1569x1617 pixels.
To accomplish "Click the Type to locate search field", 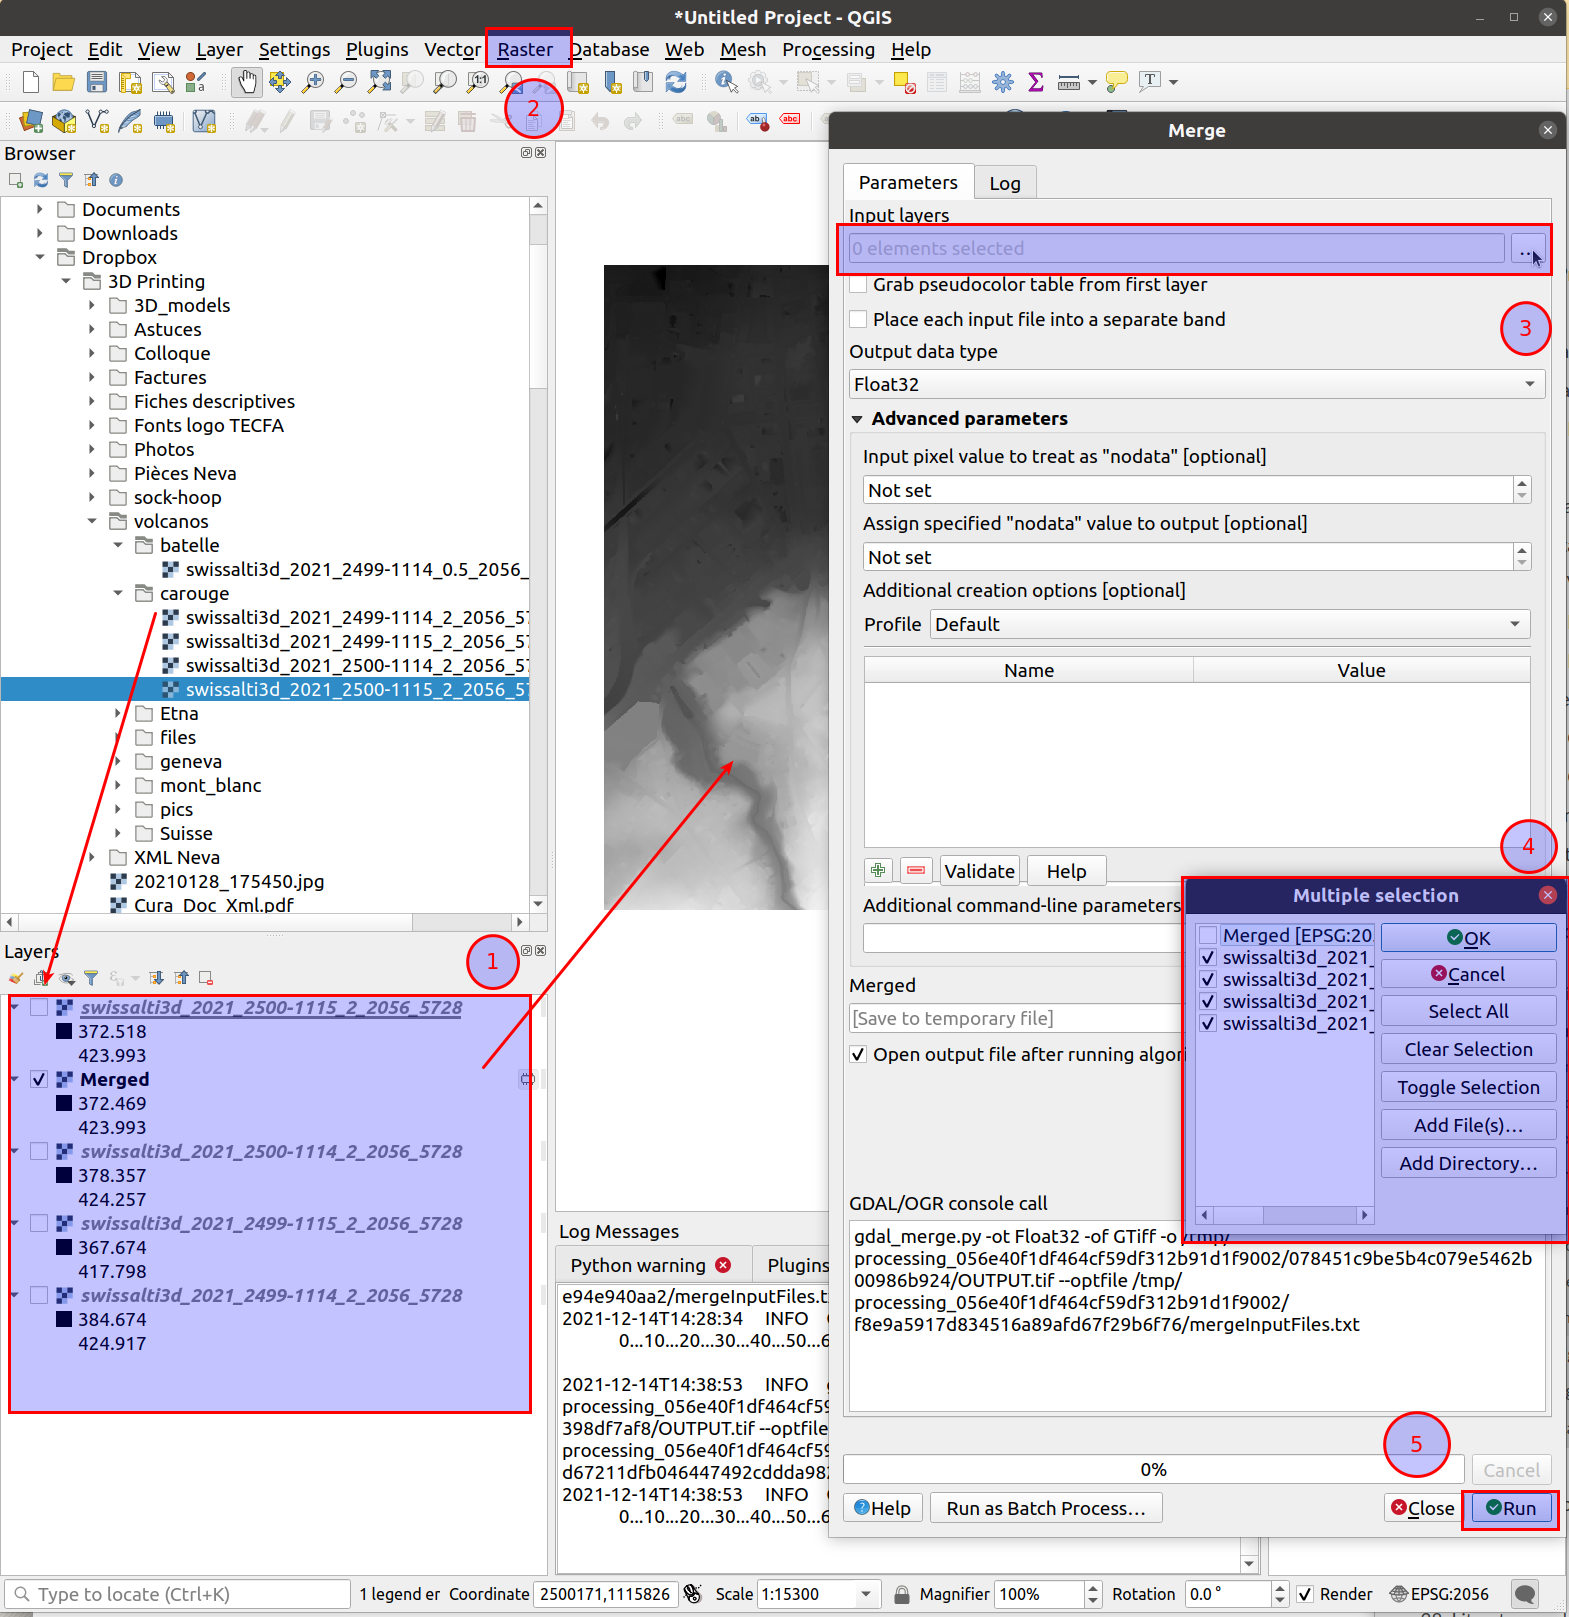I will tap(180, 1594).
